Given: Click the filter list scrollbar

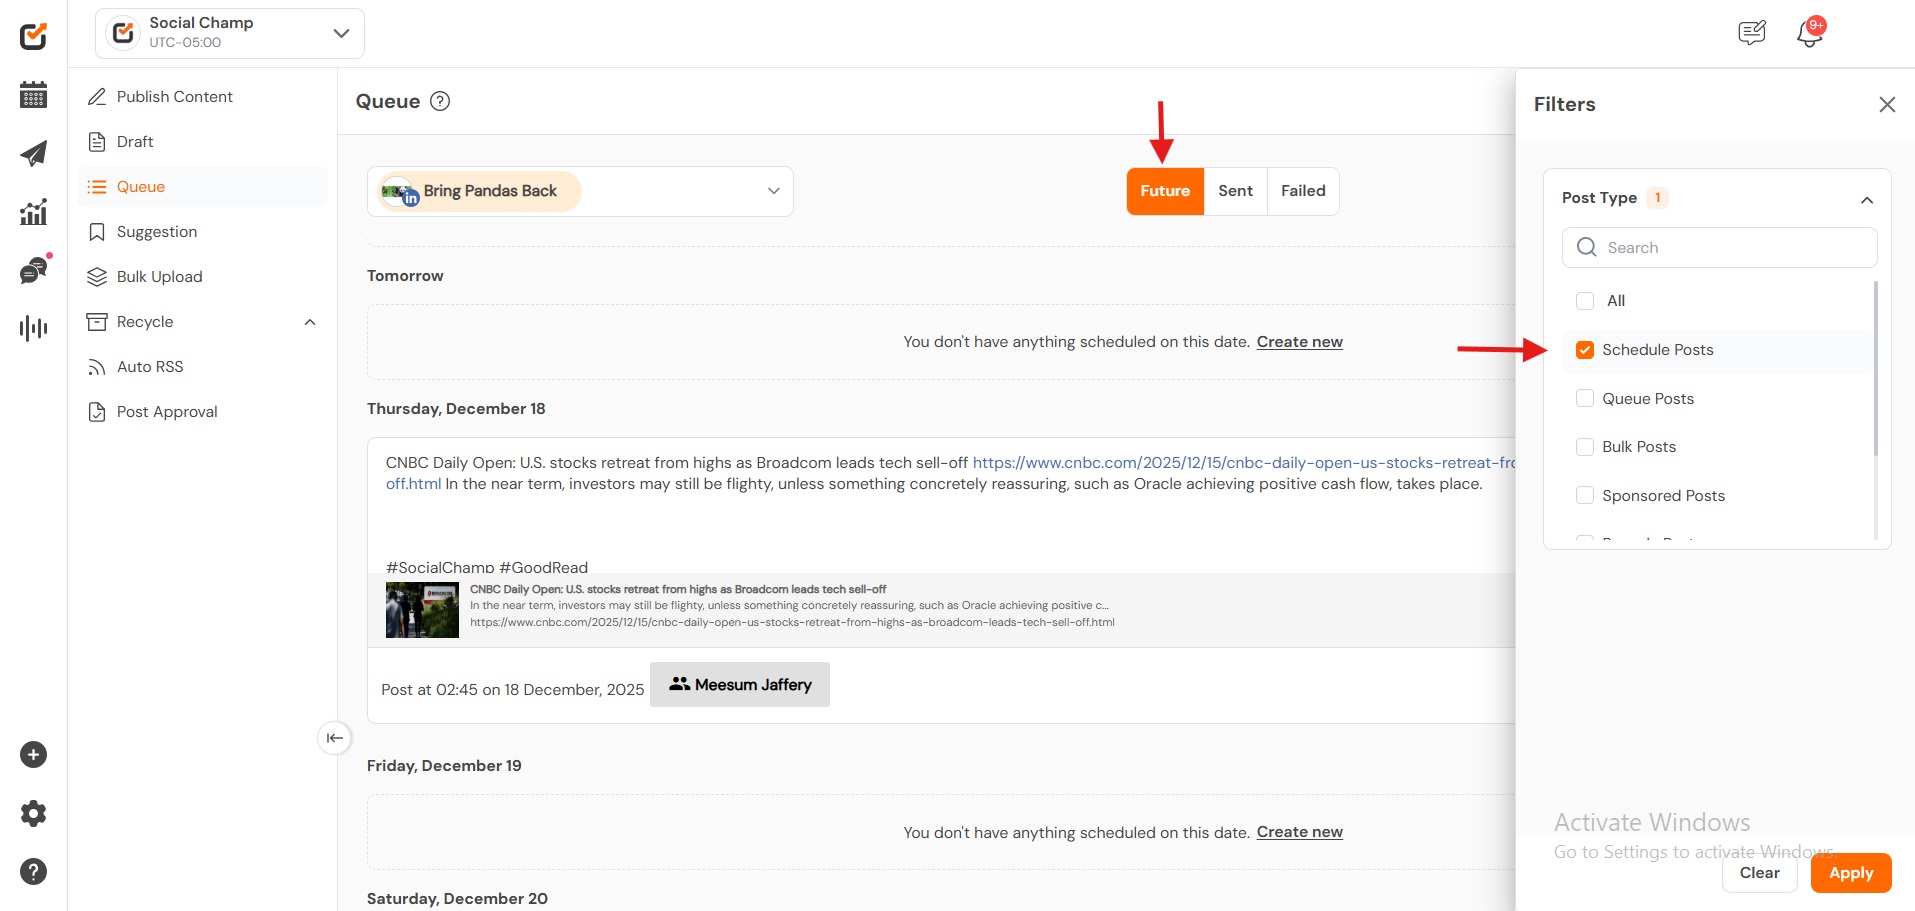Looking at the screenshot, I should [1875, 370].
